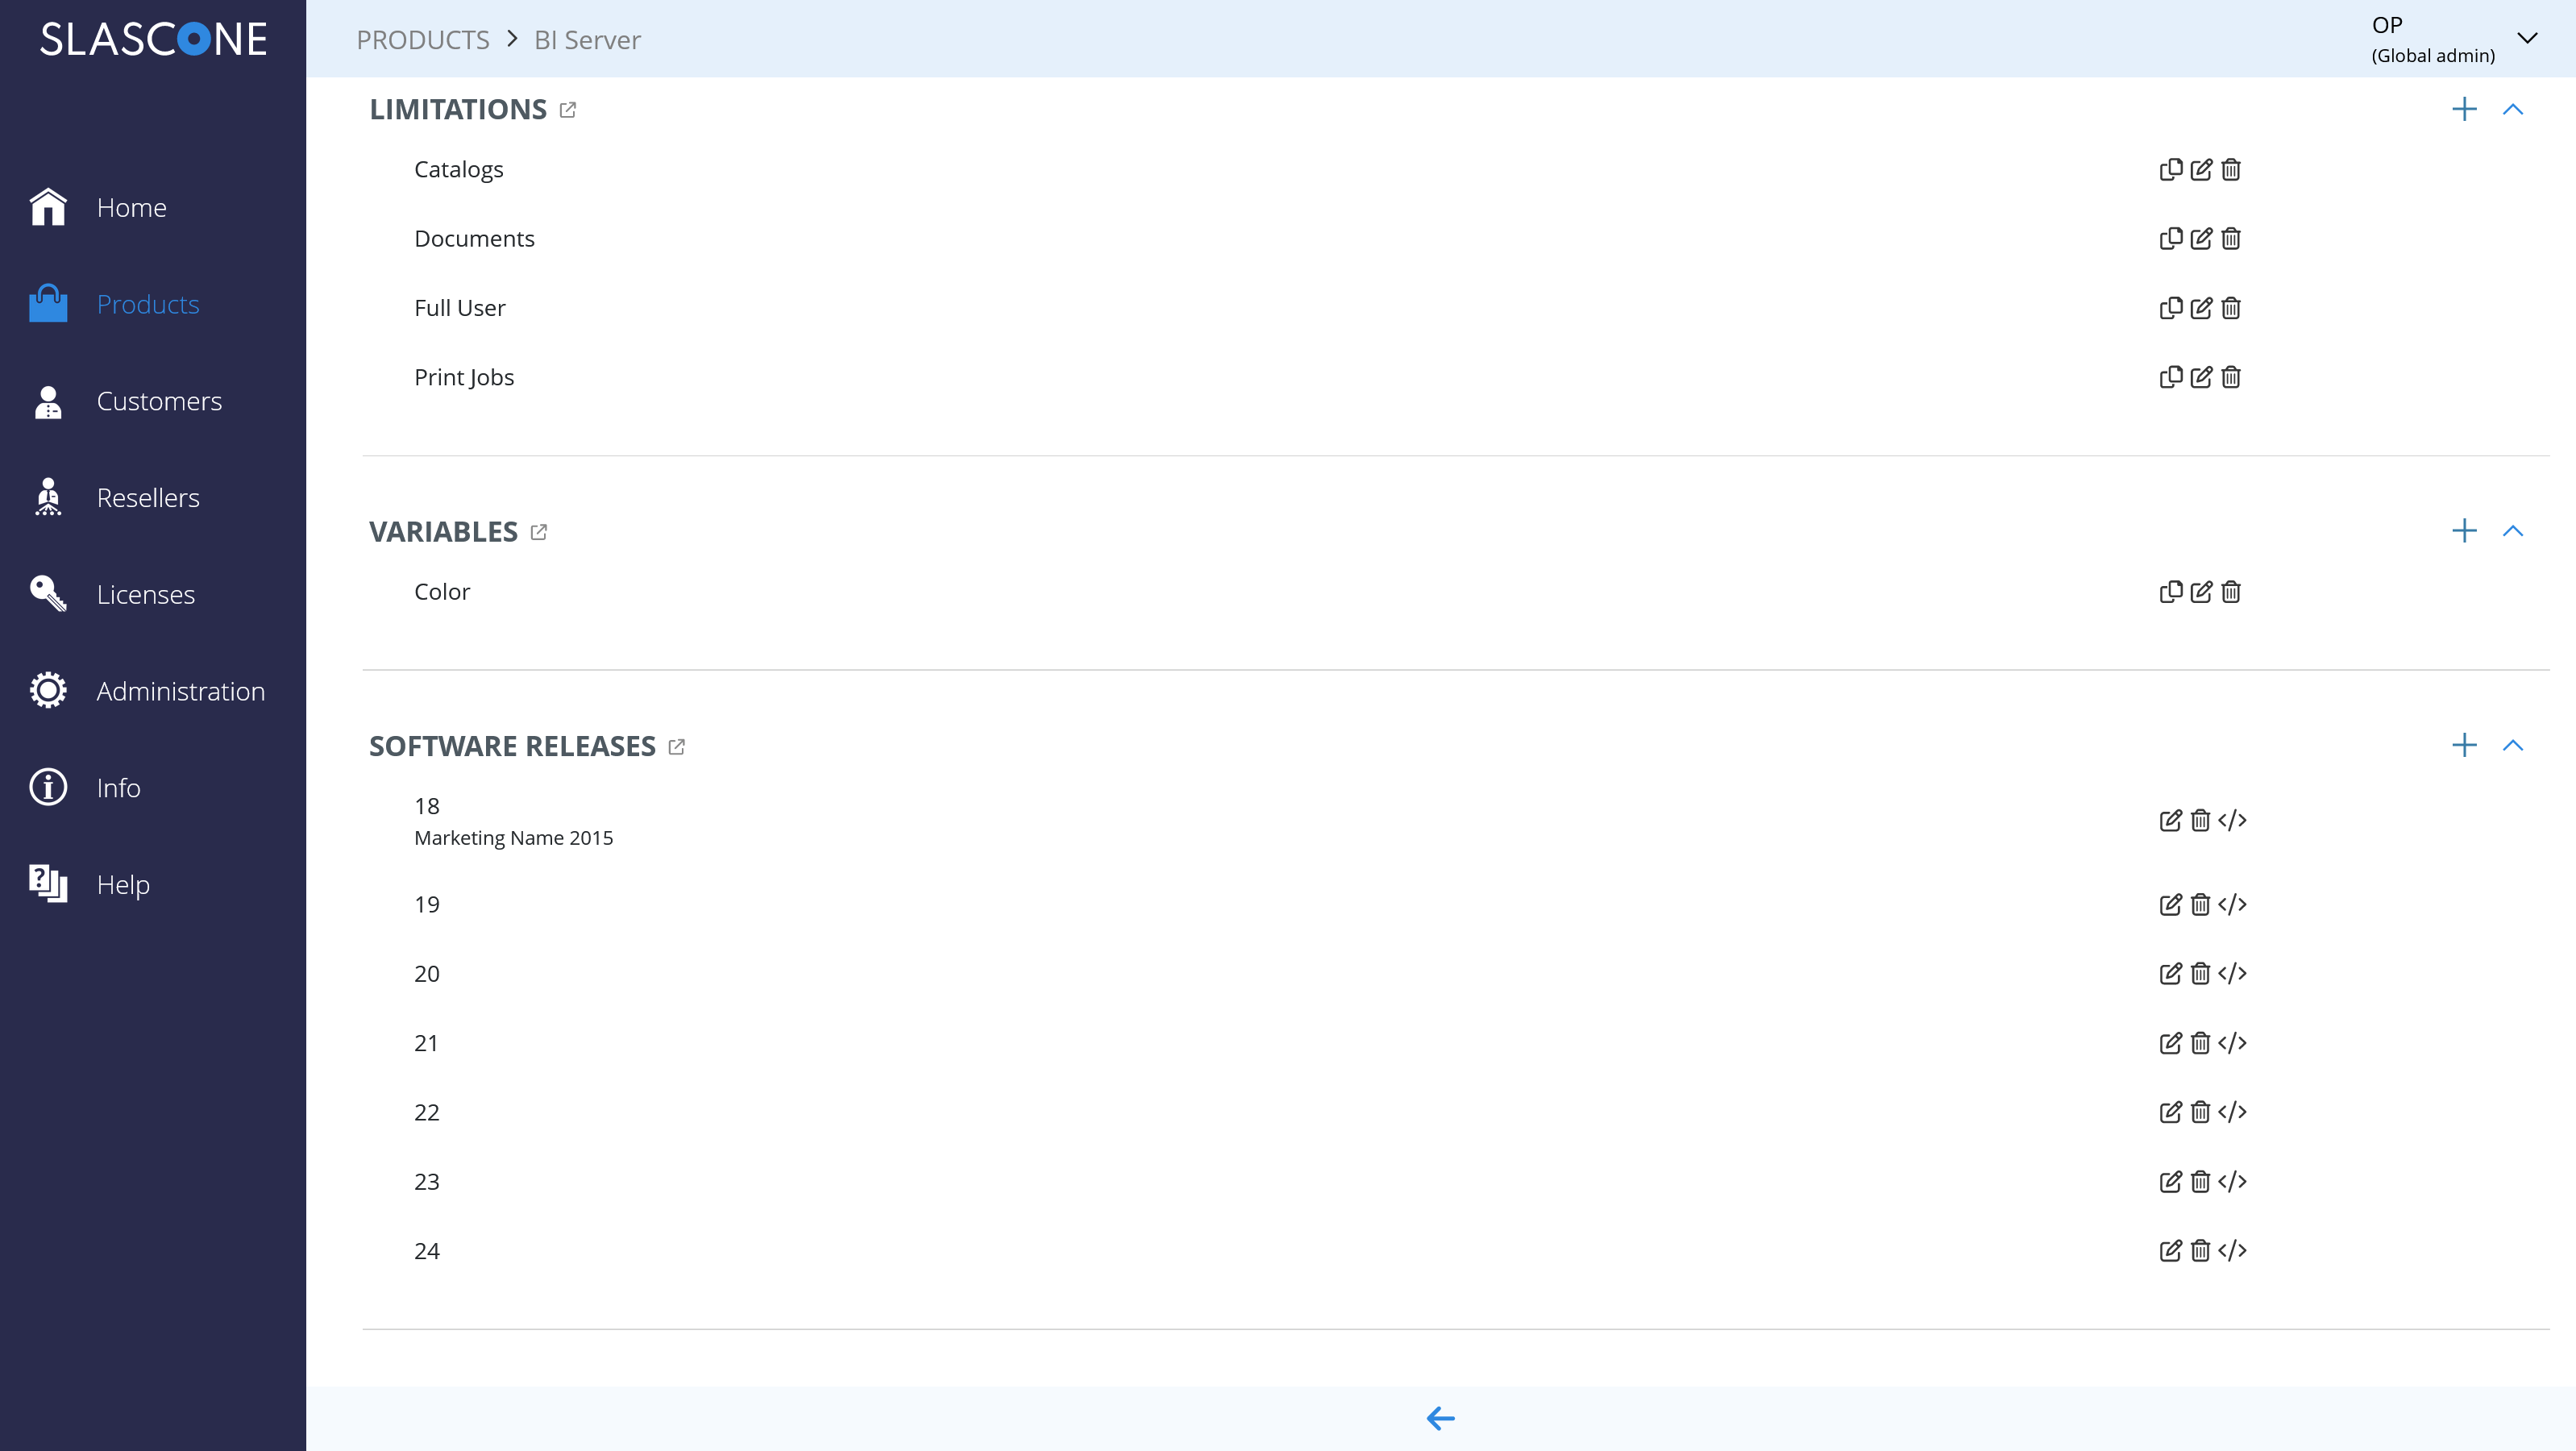Image resolution: width=2576 pixels, height=1451 pixels.
Task: Click PRODUCTS breadcrumb link
Action: 422,40
